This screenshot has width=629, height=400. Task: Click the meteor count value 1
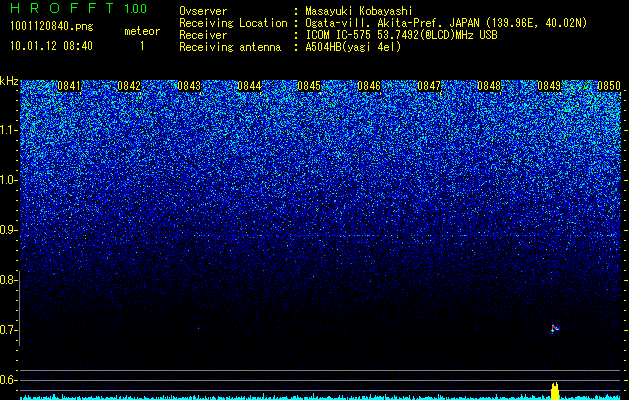point(142,46)
